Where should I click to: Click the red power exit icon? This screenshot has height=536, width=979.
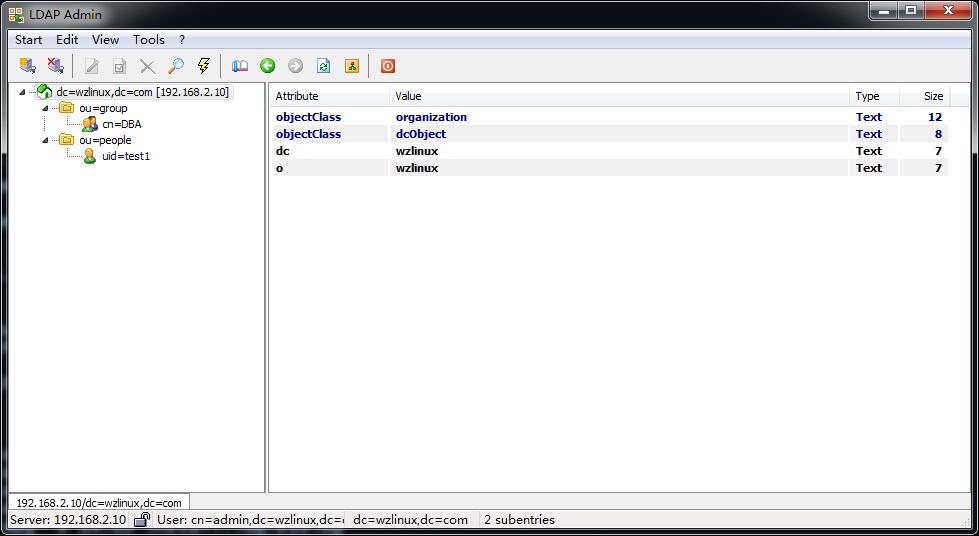point(388,66)
